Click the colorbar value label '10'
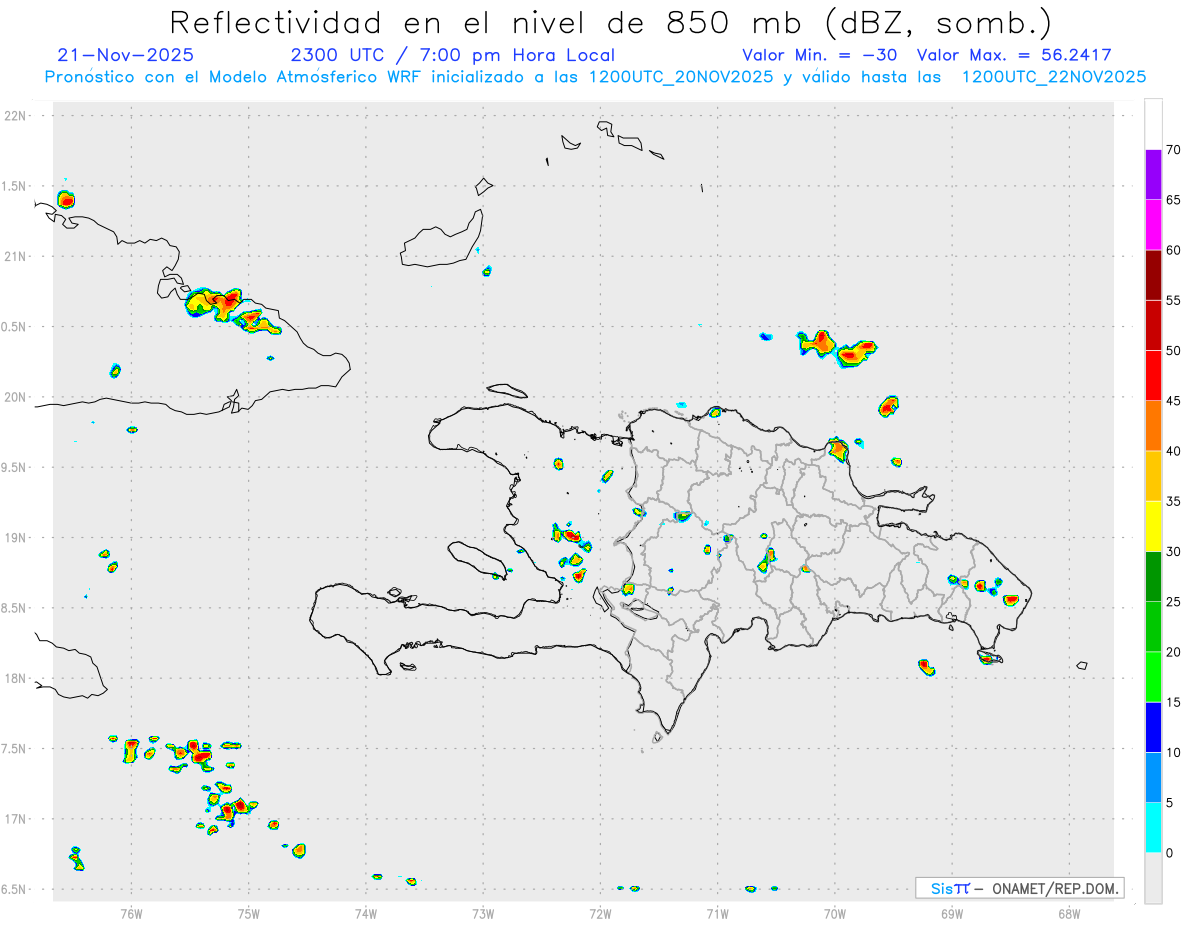Screen dimensions: 1200x927 (1174, 753)
